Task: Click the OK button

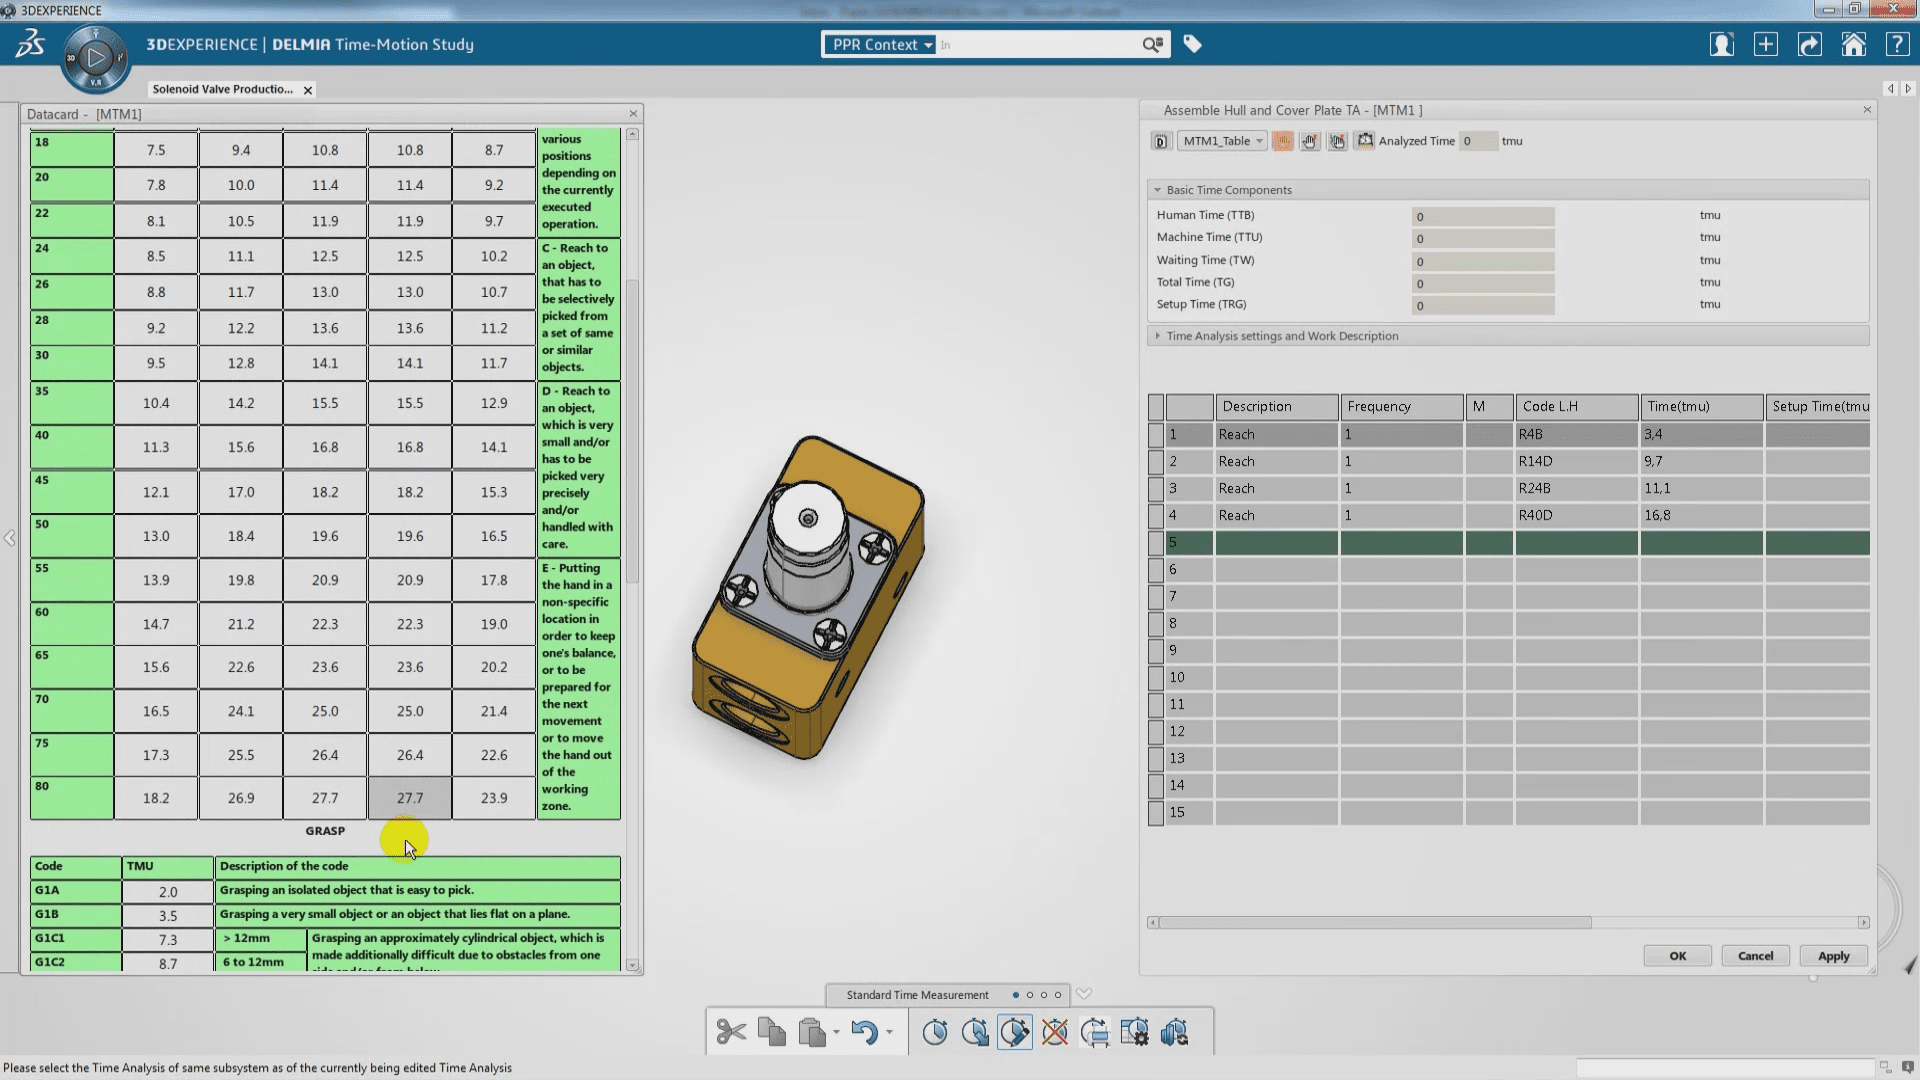Action: tap(1677, 956)
